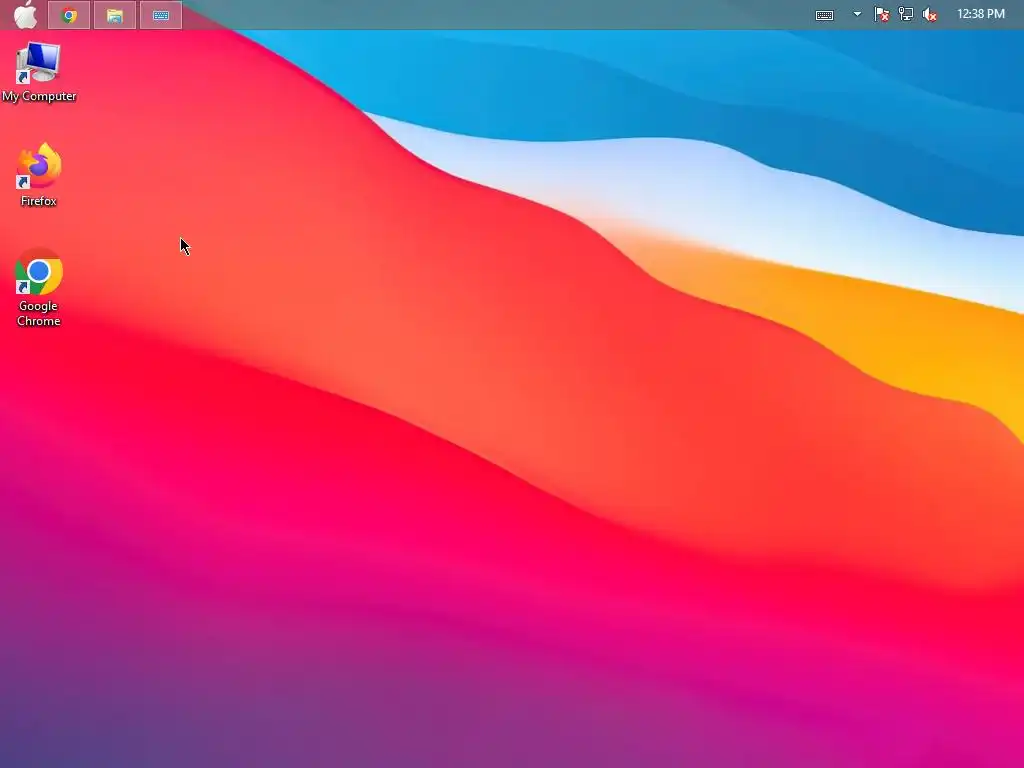Click the "Firefox" icon label

[x=39, y=201]
